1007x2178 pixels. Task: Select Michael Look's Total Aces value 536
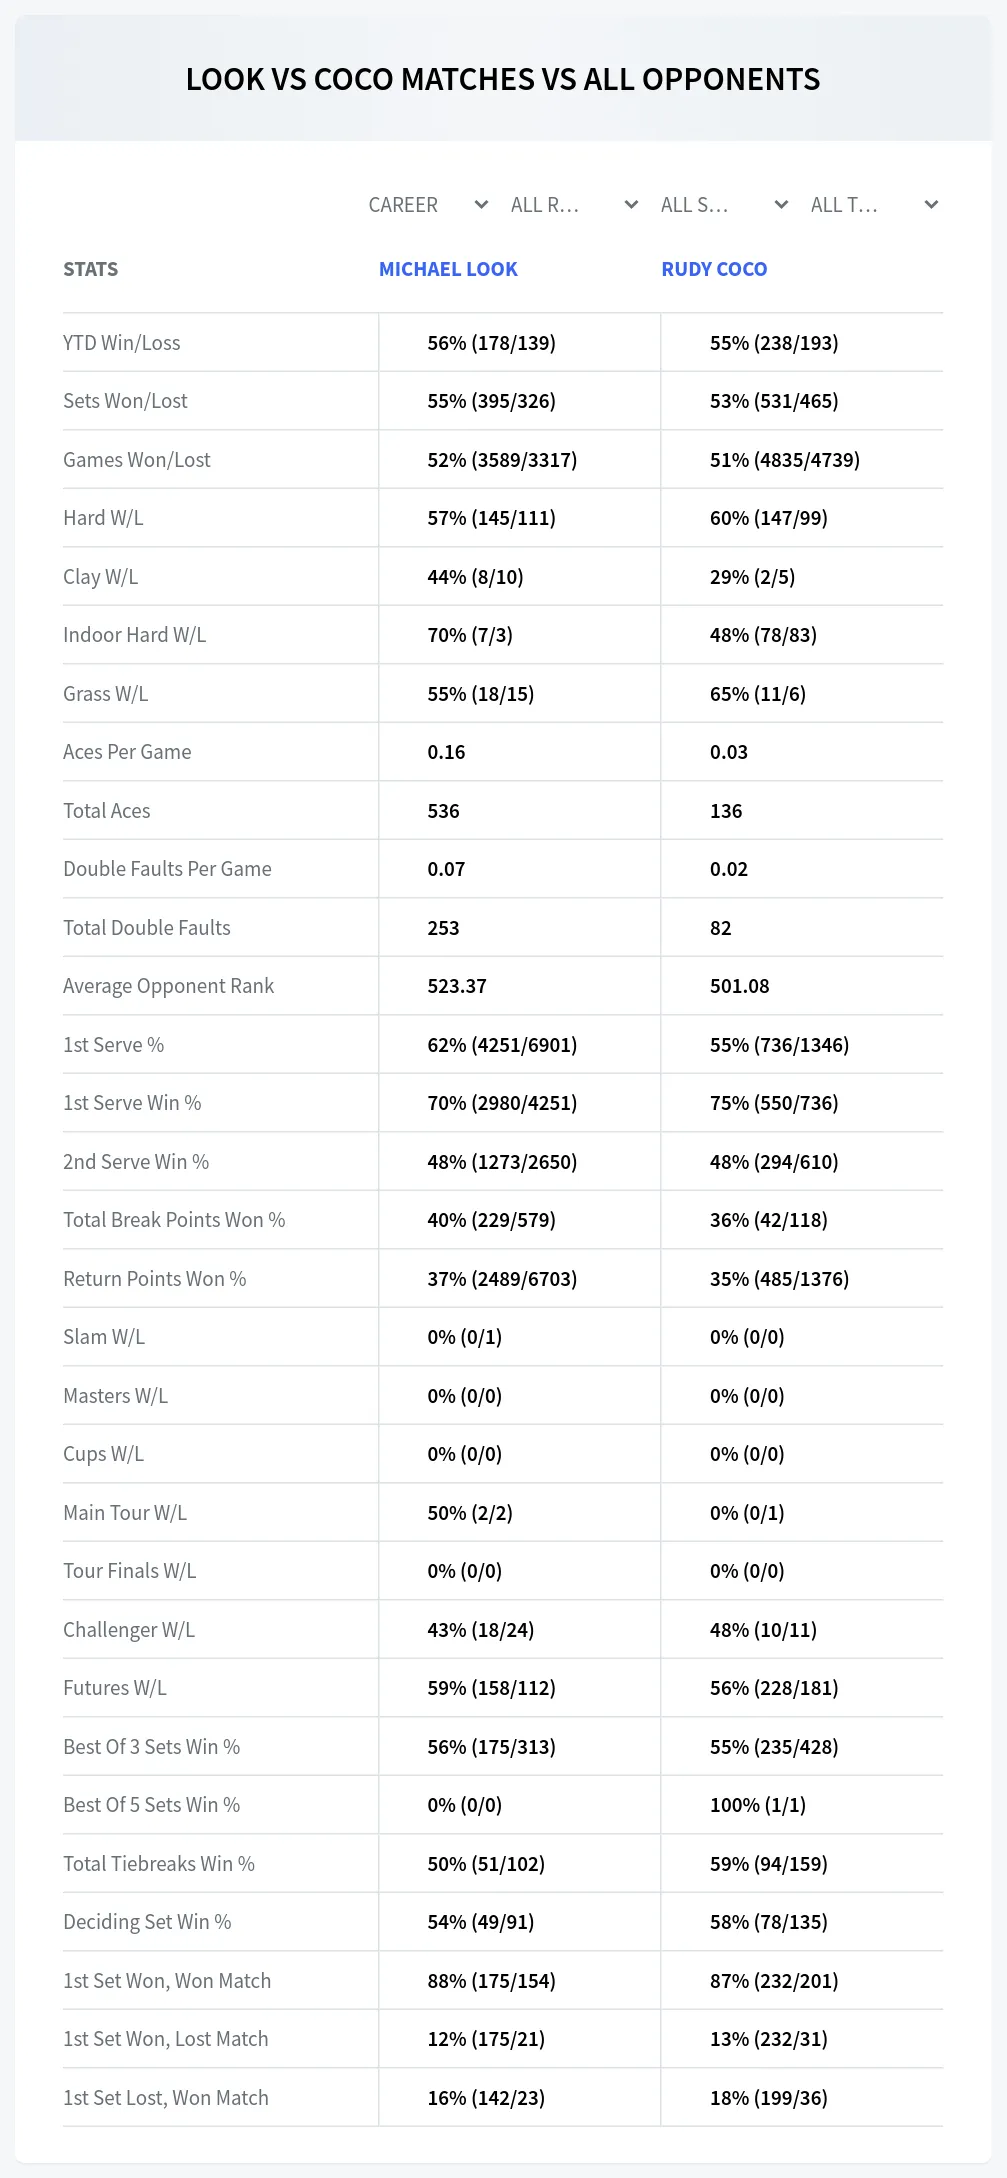tap(443, 811)
